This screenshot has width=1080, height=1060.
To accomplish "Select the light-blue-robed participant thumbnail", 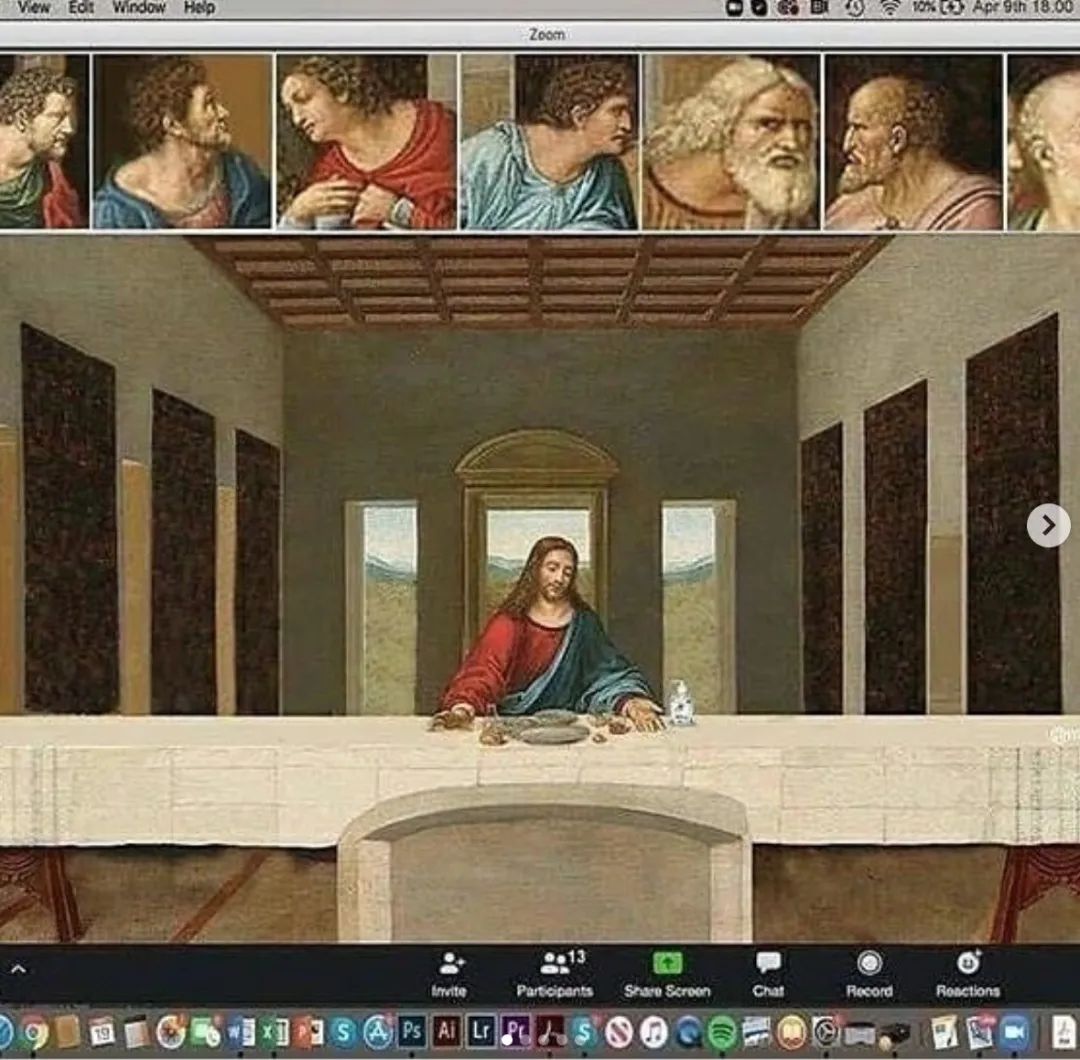I will click(x=548, y=141).
